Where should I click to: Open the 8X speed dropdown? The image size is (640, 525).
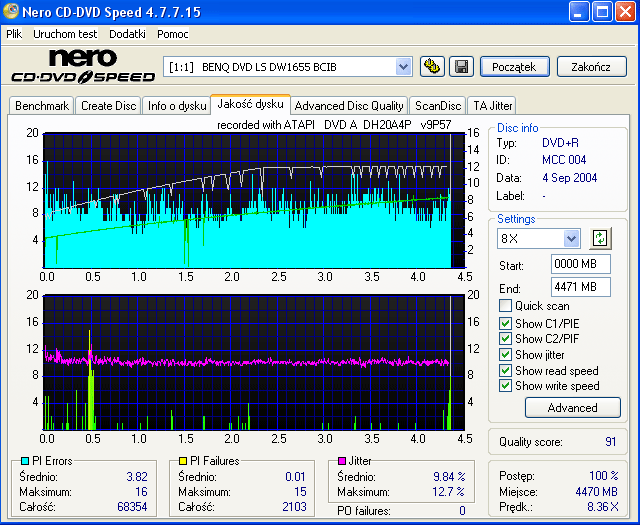tap(571, 238)
